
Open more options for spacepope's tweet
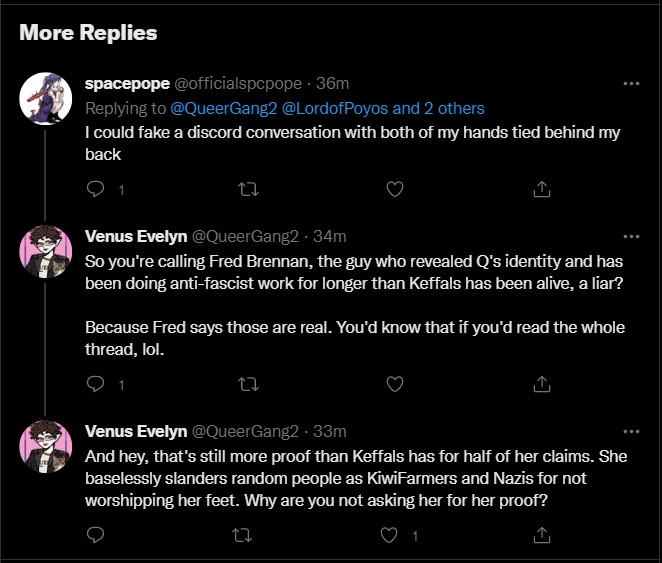(631, 83)
